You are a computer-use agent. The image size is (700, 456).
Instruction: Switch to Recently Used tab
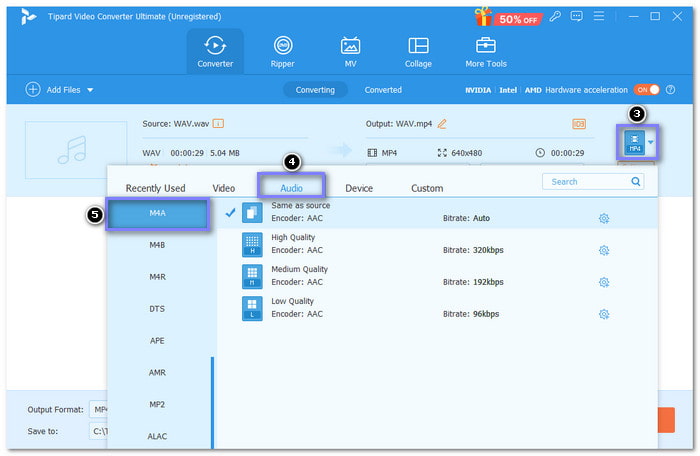point(155,188)
